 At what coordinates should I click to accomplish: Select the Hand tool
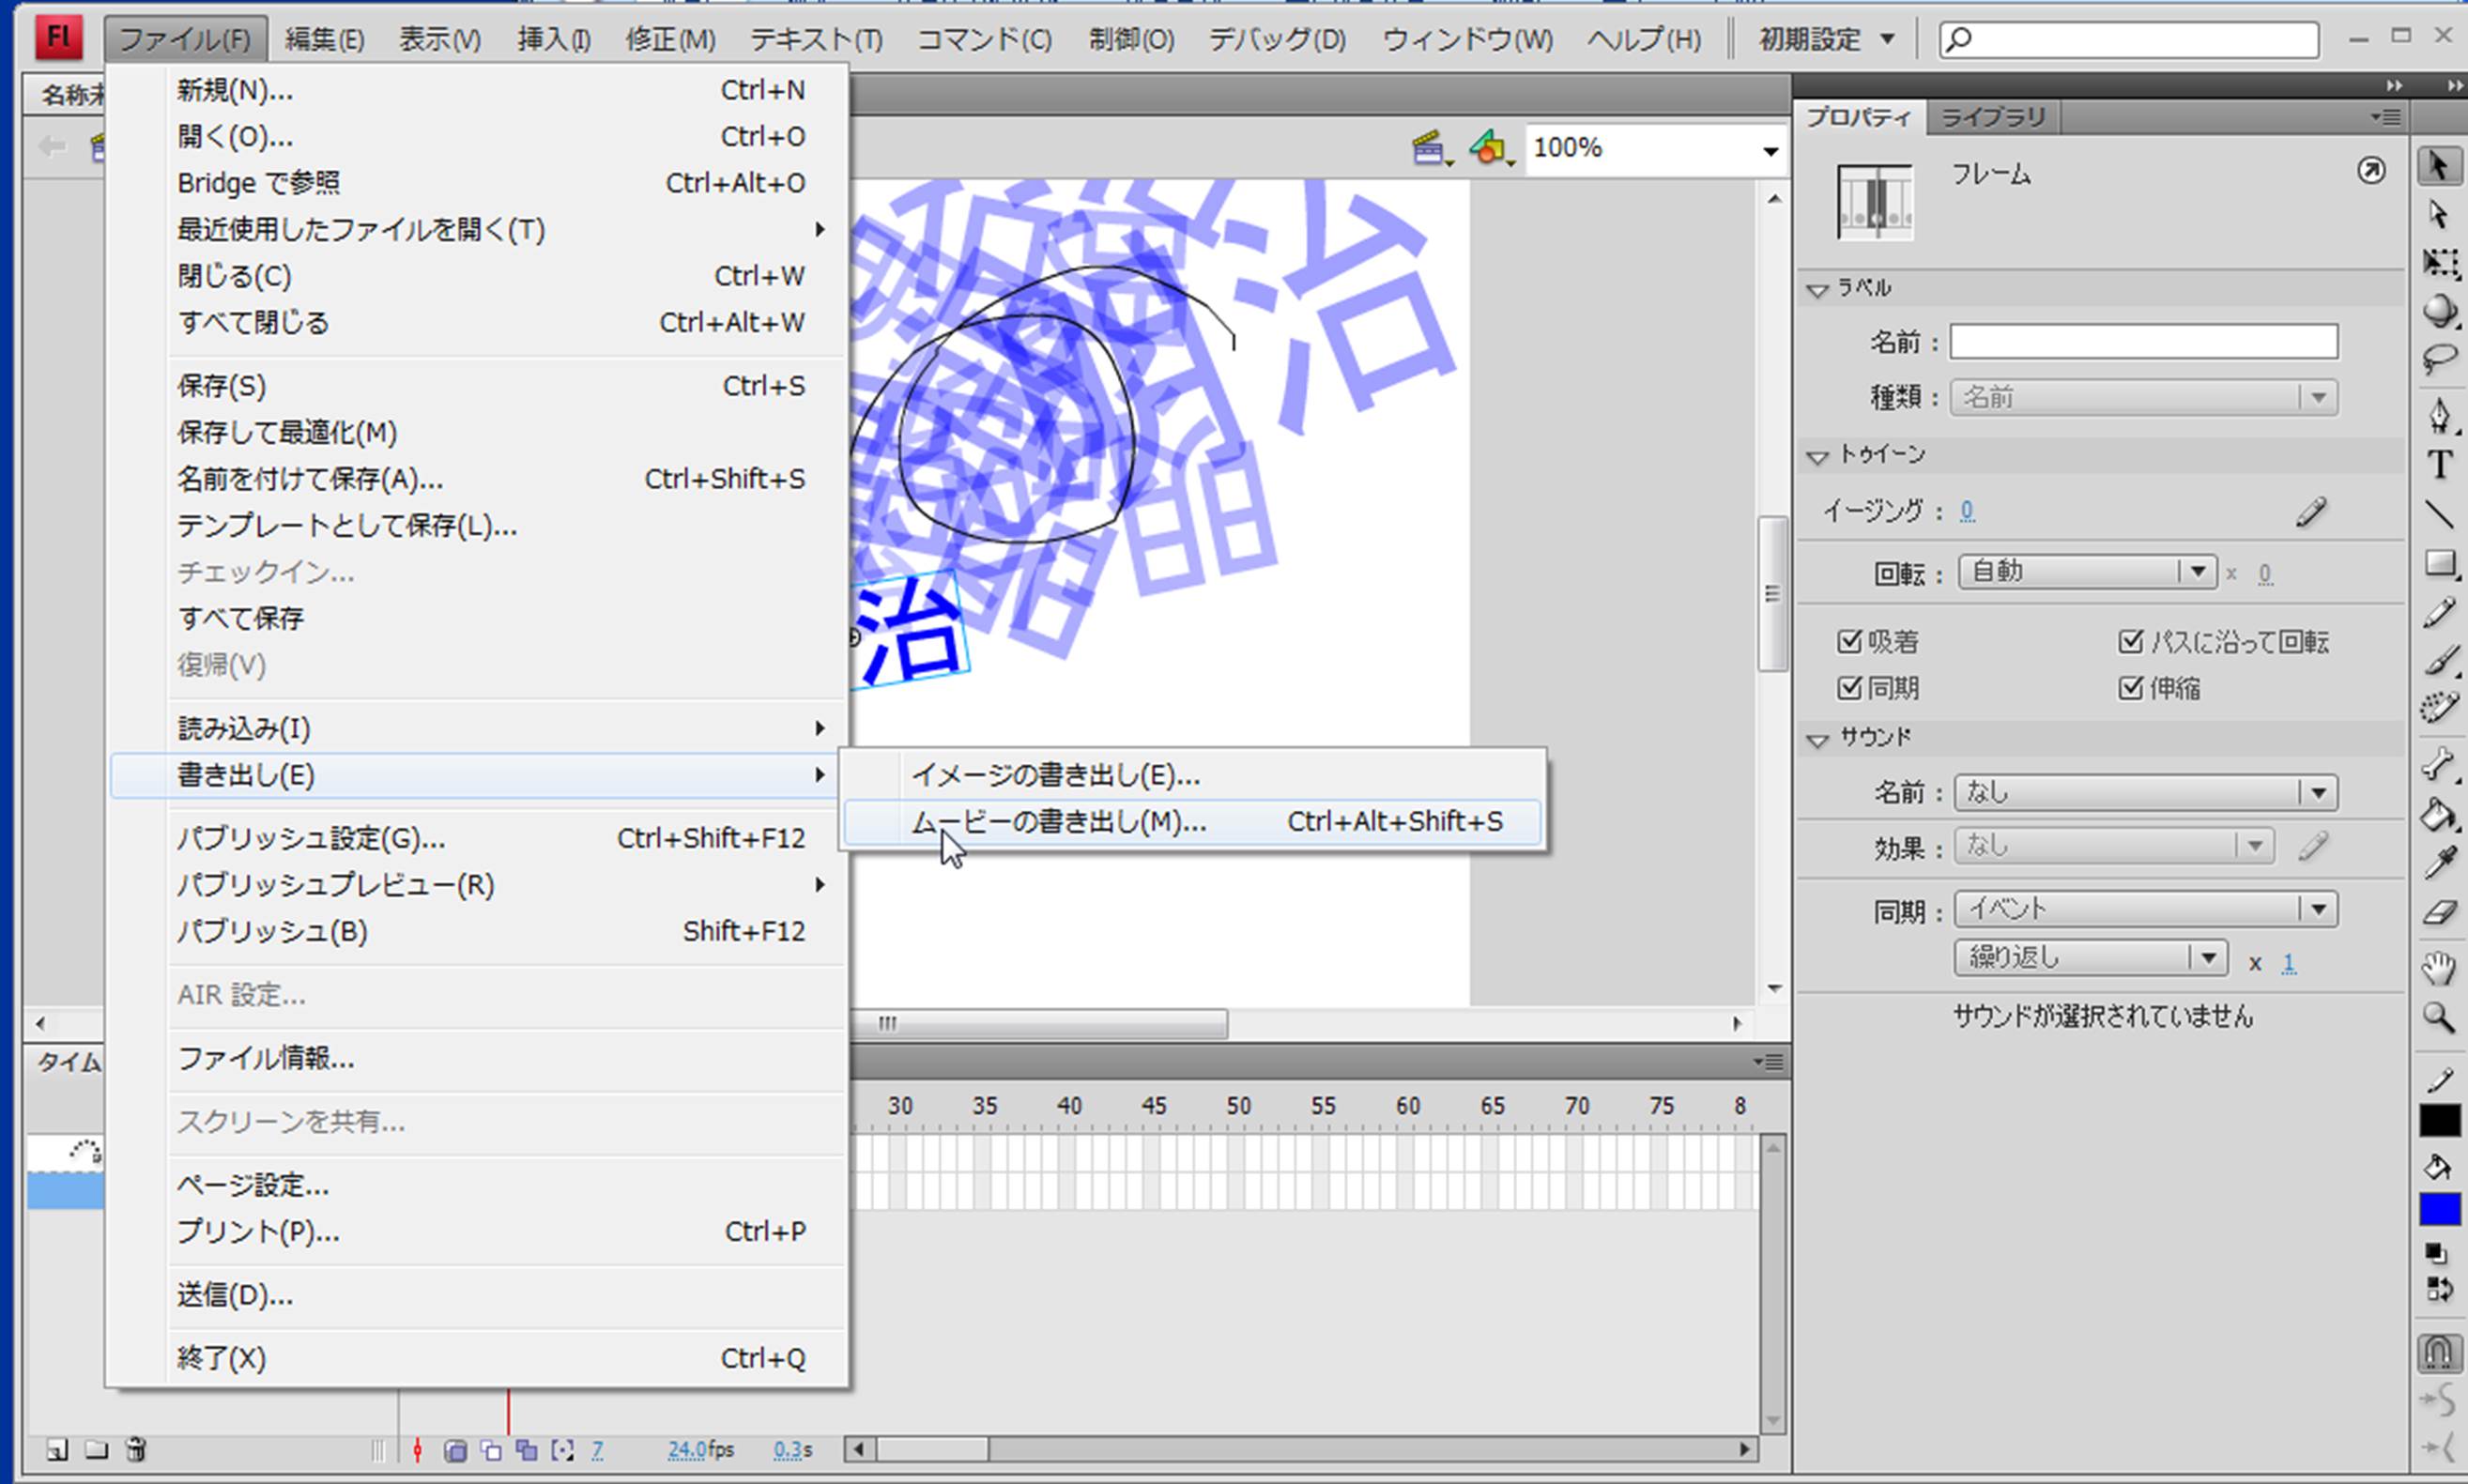point(2439,967)
